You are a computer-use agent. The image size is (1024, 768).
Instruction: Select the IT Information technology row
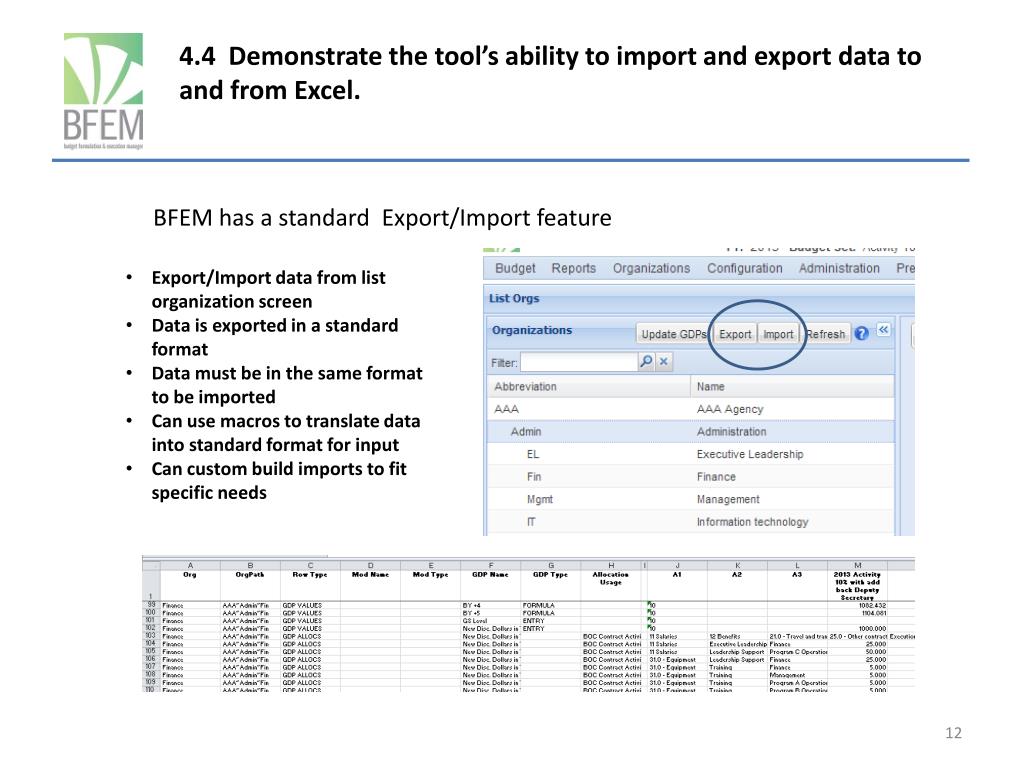[x=690, y=522]
